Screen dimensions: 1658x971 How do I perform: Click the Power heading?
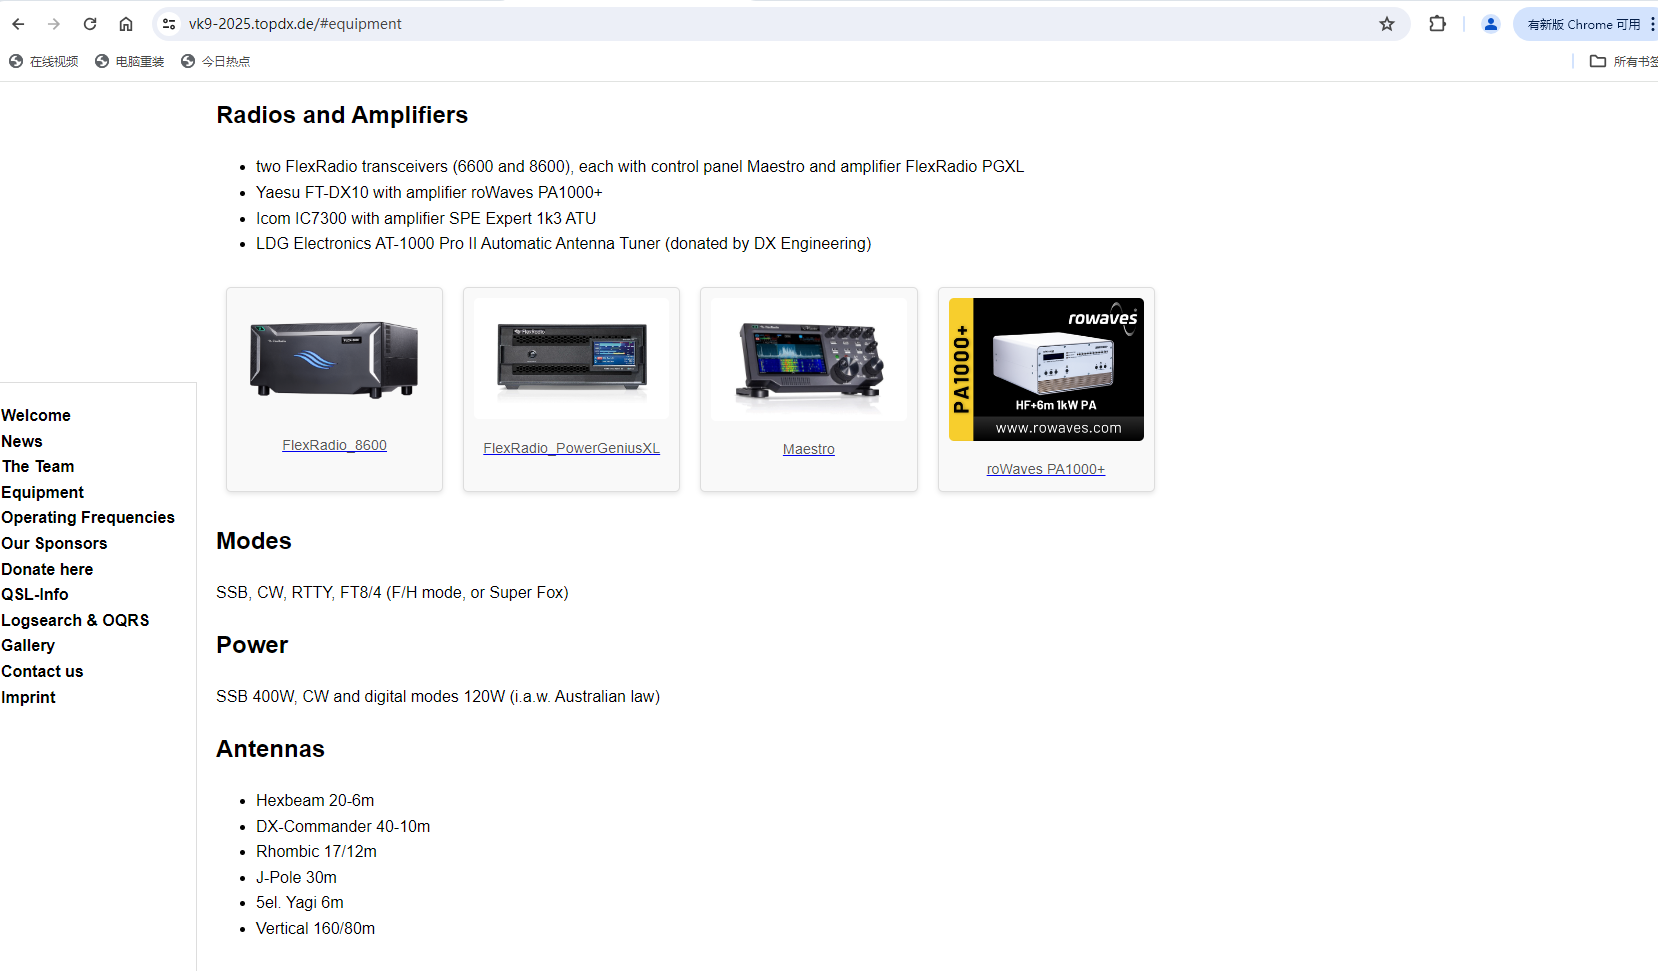point(252,645)
